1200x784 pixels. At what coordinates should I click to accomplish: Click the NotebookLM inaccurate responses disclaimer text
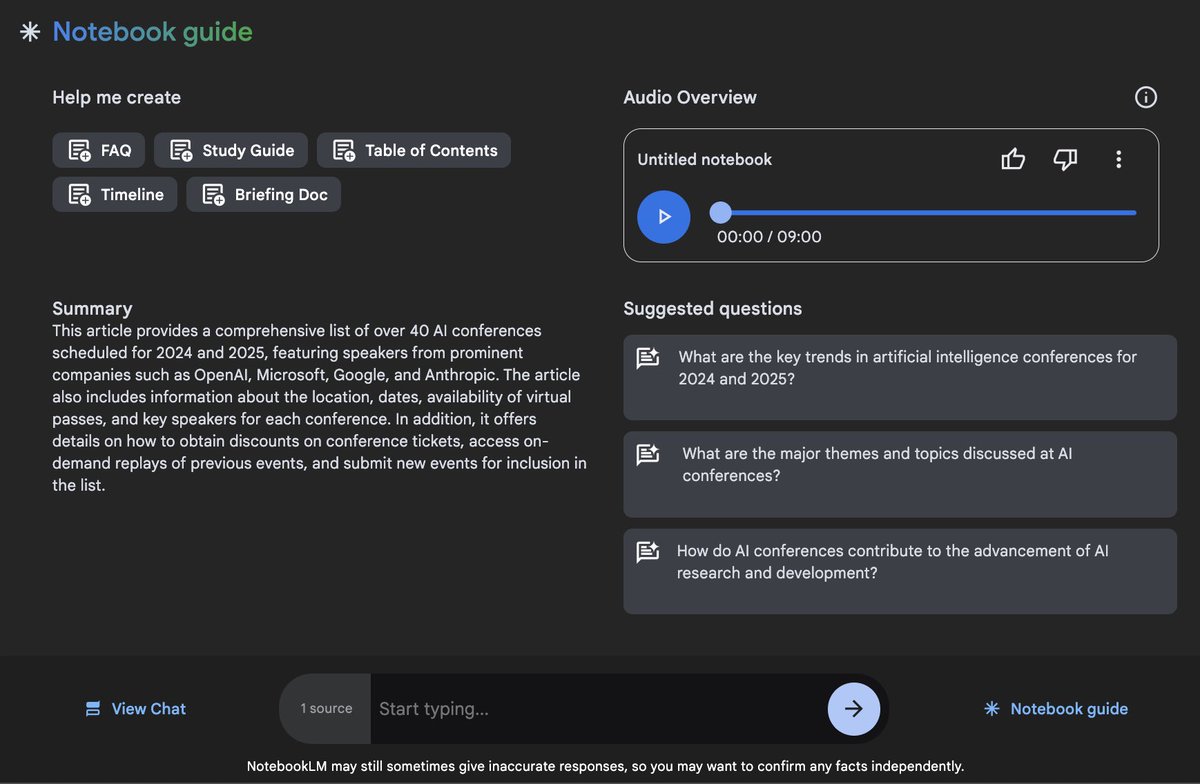pos(605,766)
